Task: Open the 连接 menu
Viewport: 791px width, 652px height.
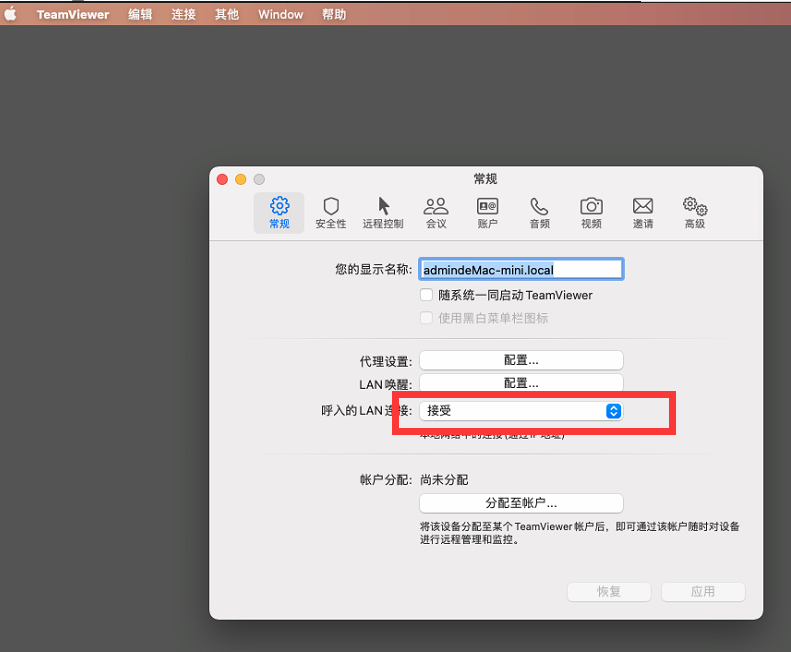Action: coord(183,14)
